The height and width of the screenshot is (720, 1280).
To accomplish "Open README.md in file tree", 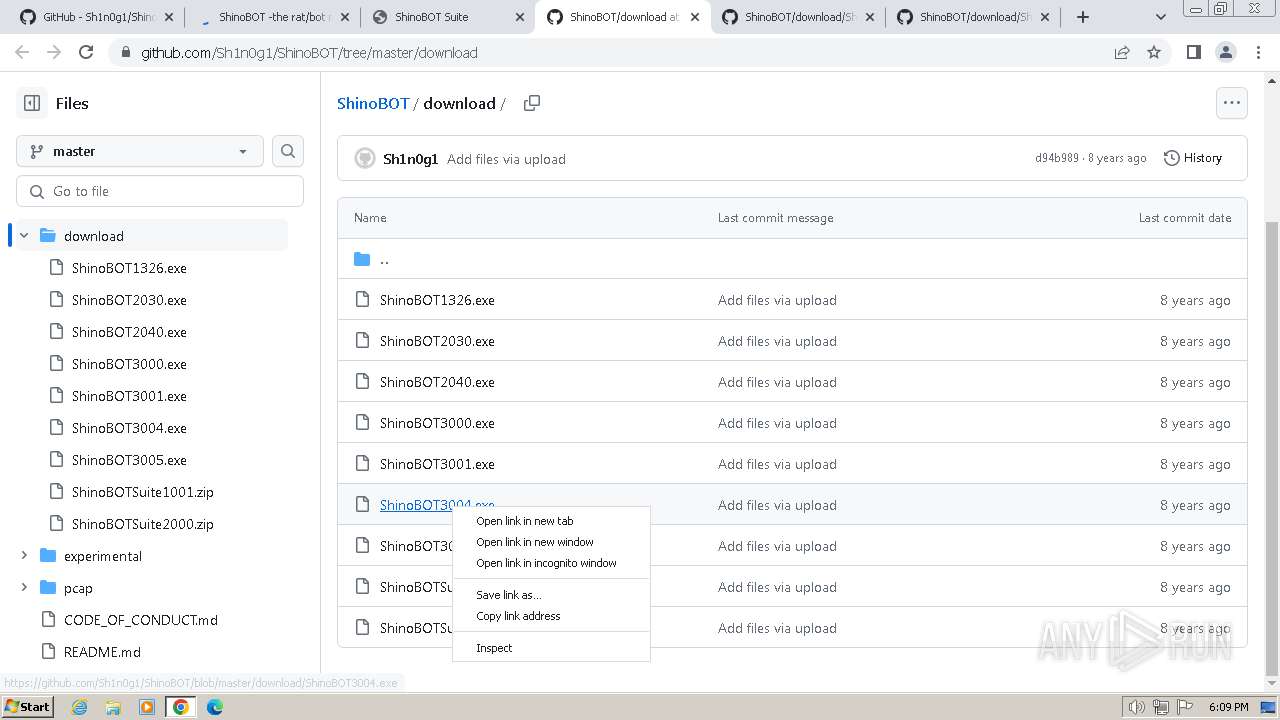I will pos(102,652).
